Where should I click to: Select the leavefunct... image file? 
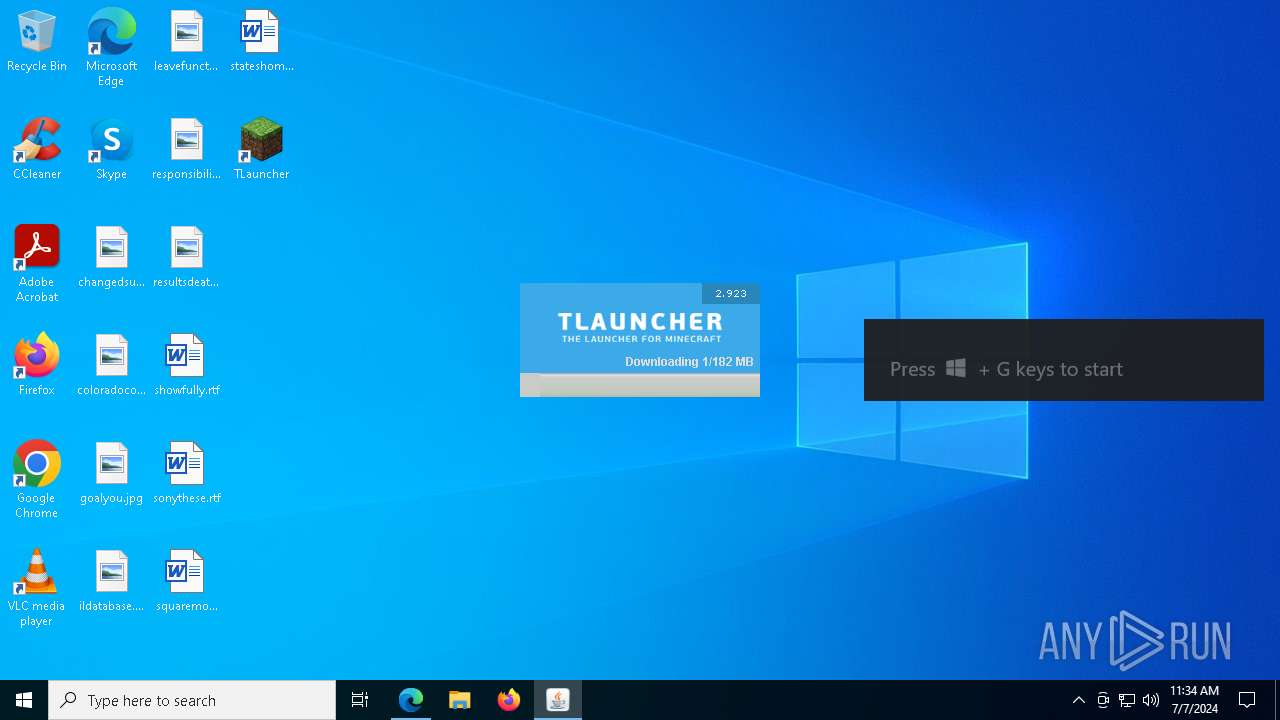[x=186, y=42]
